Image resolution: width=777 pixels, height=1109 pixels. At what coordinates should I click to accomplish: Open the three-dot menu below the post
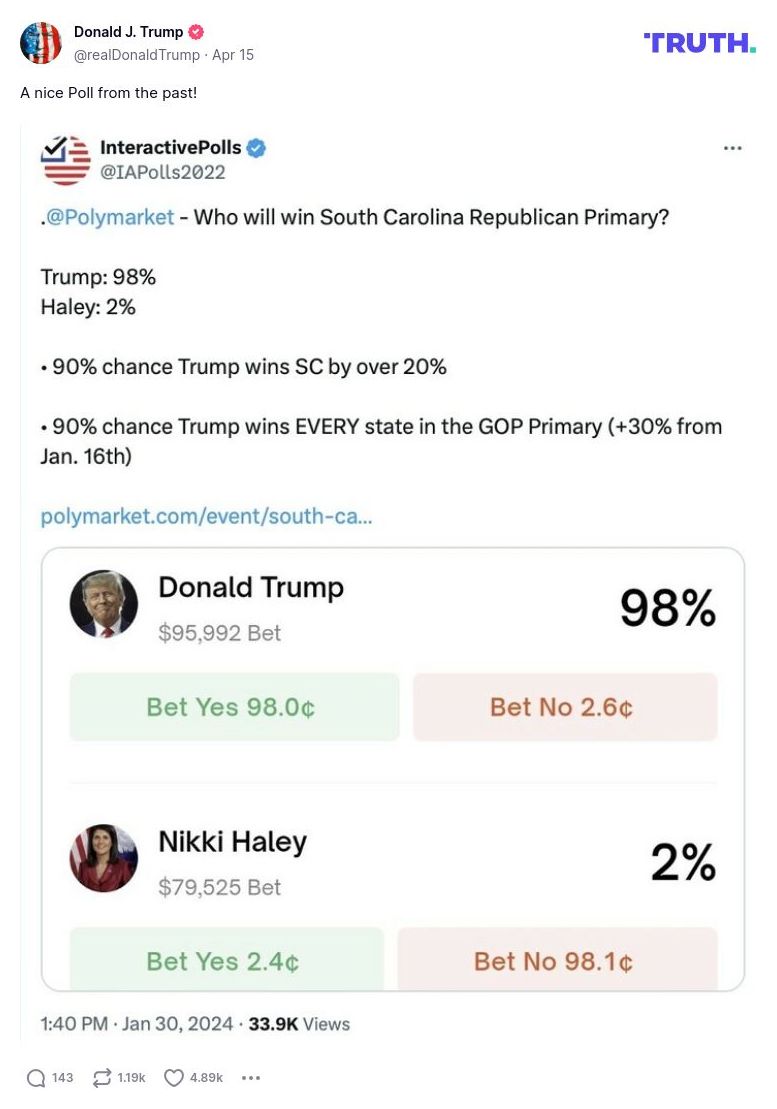(x=250, y=1078)
